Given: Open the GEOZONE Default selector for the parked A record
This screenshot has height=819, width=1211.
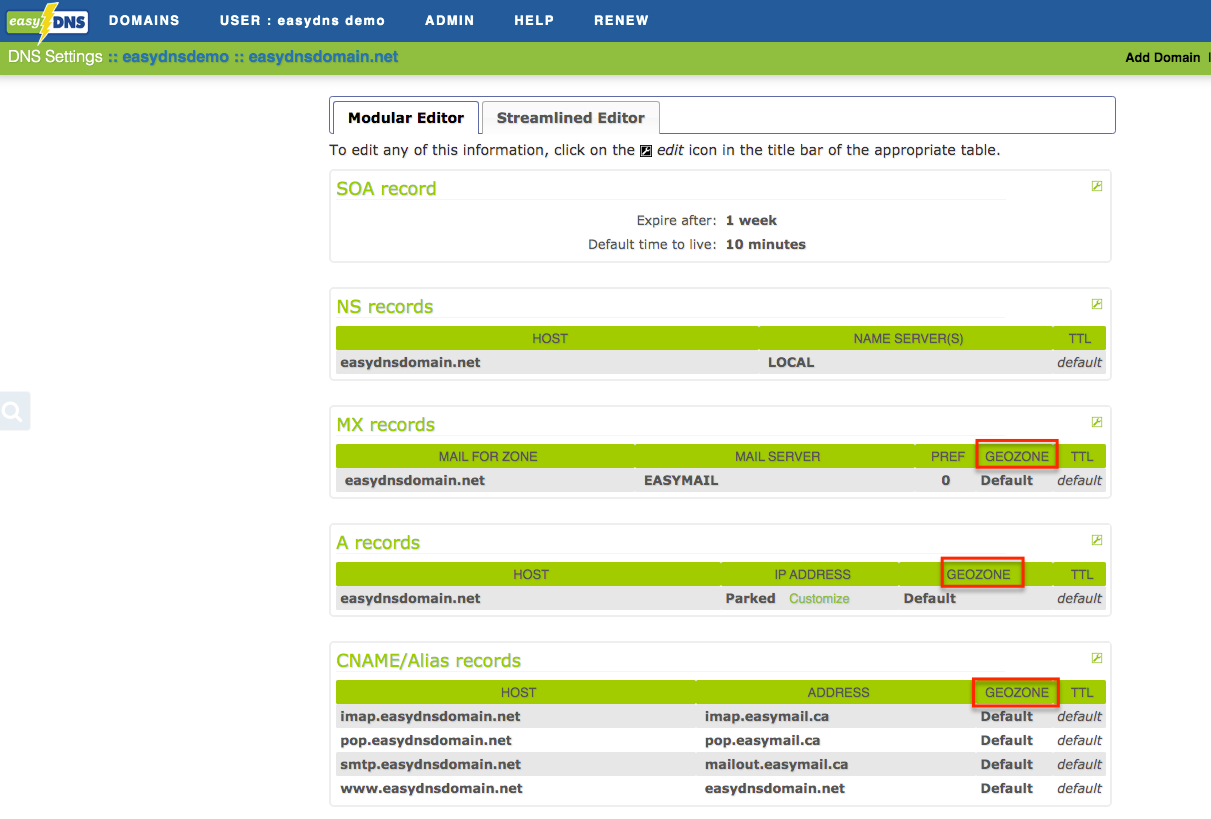Looking at the screenshot, I should (929, 598).
